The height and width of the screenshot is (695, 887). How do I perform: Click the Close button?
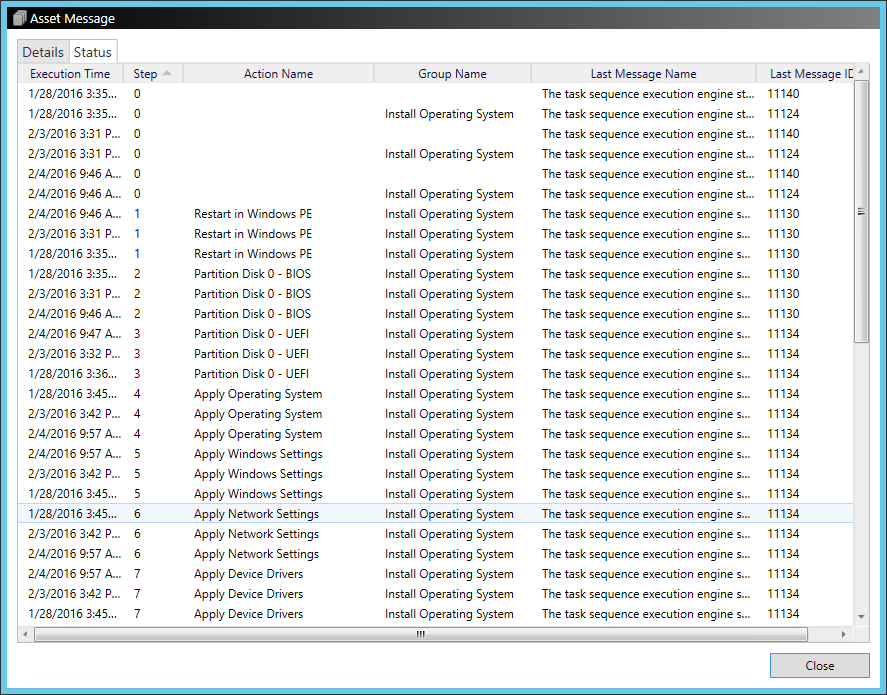tap(819, 665)
